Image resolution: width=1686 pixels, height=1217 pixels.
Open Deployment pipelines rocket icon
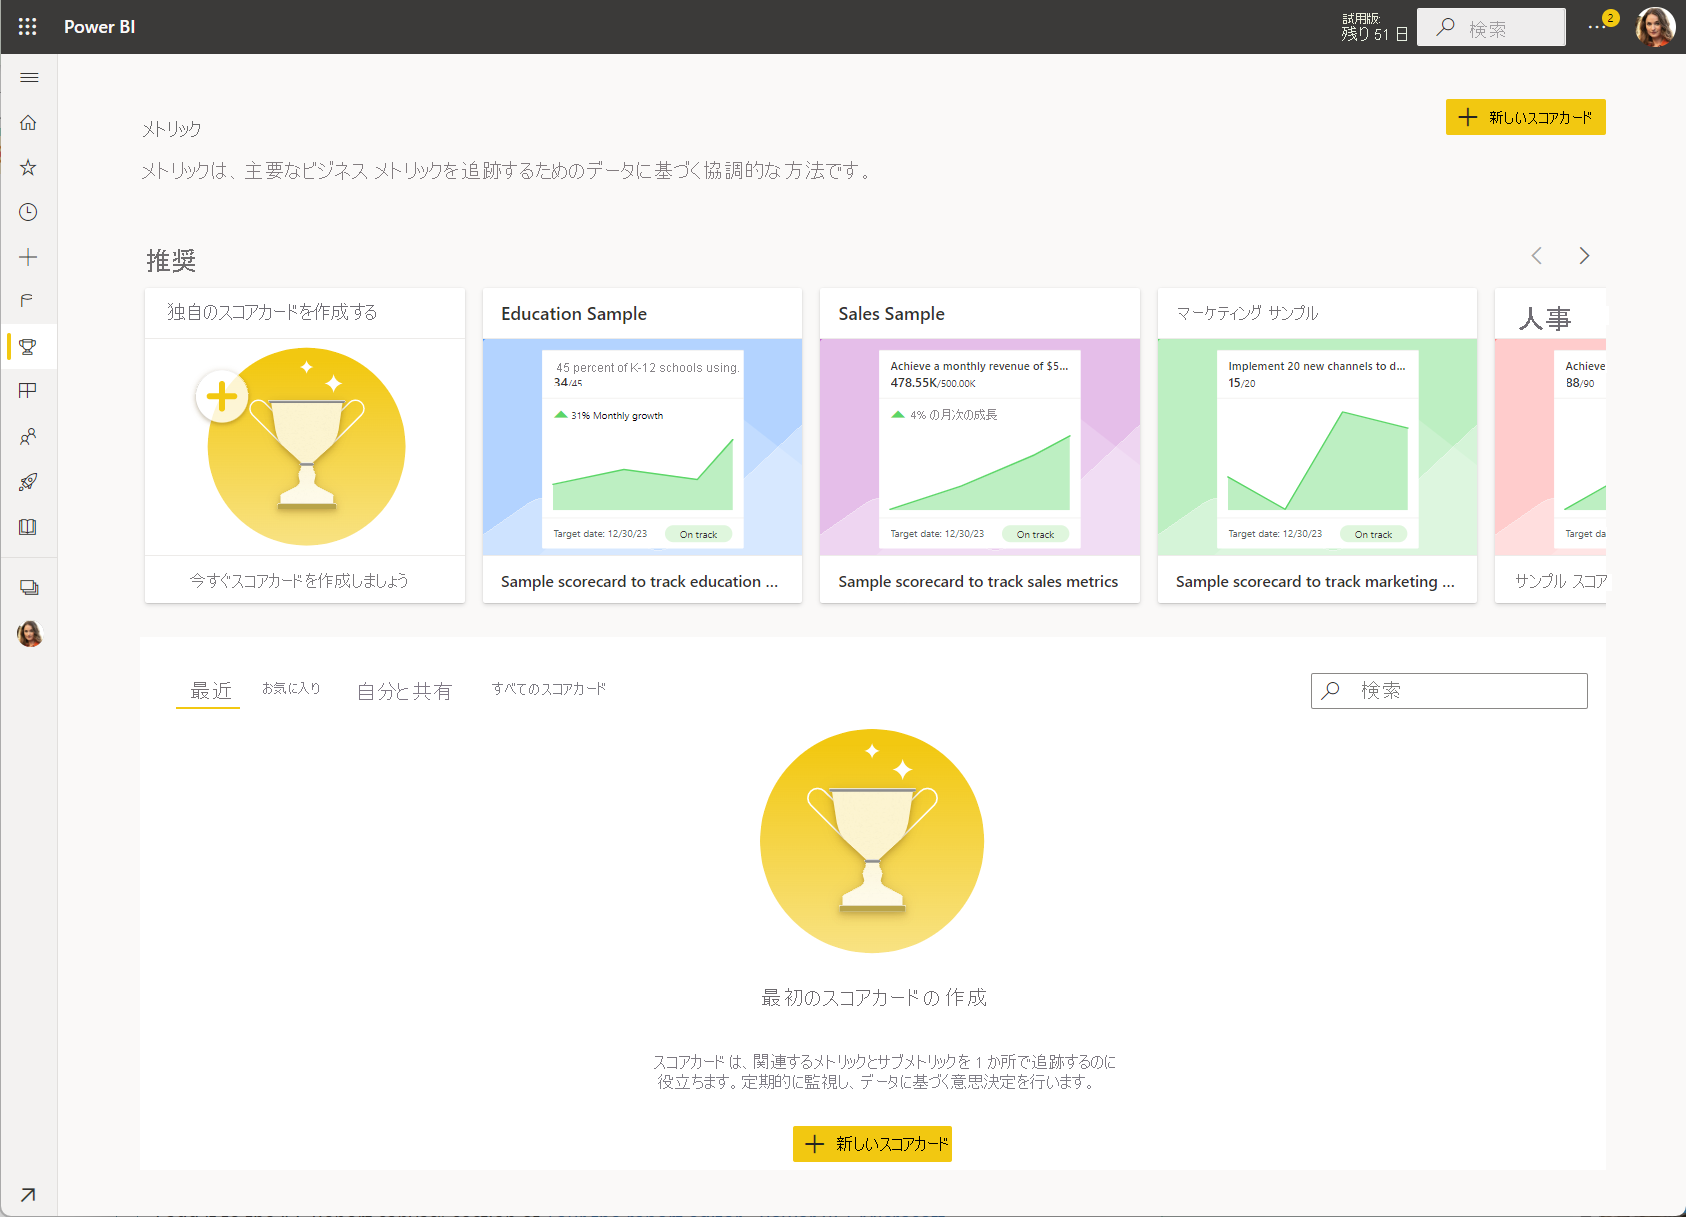tap(28, 482)
